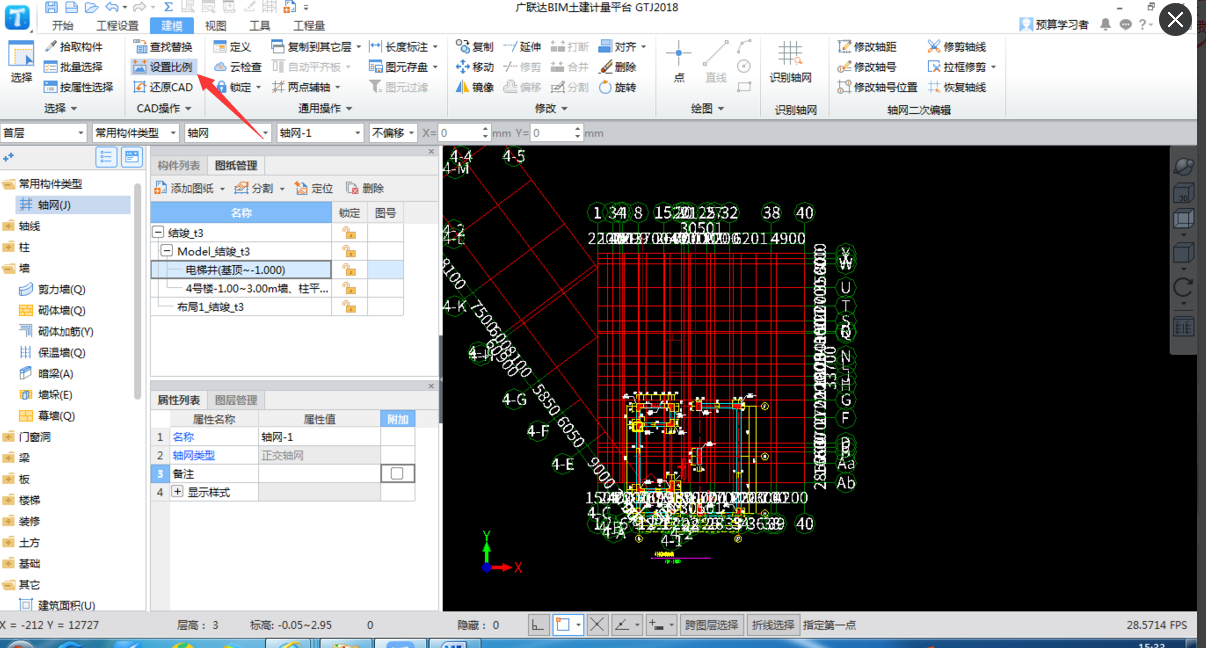Check the 备注 附加 checkbox
The image size is (1206, 648).
tap(397, 474)
